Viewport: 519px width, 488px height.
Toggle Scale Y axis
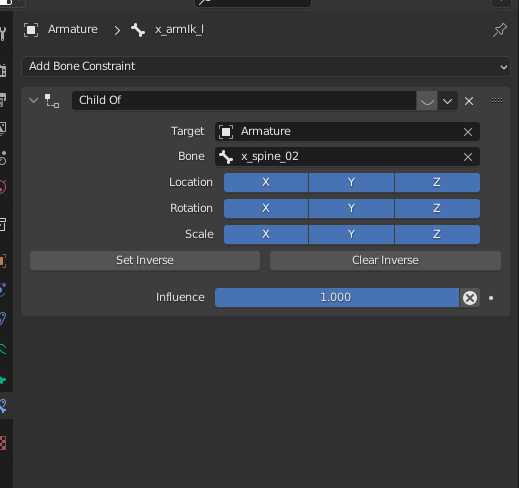pyautogui.click(x=351, y=234)
